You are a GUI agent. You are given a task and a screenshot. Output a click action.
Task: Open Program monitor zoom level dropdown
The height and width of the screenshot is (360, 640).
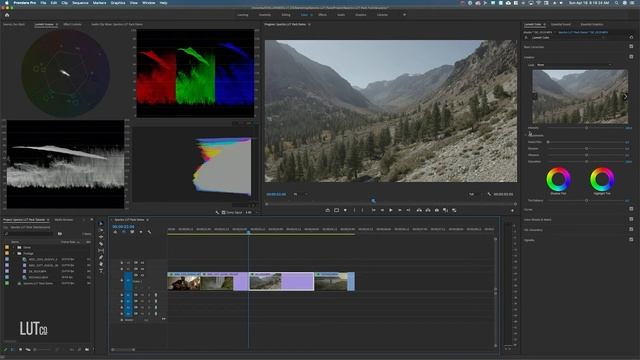pyautogui.click(x=300, y=194)
